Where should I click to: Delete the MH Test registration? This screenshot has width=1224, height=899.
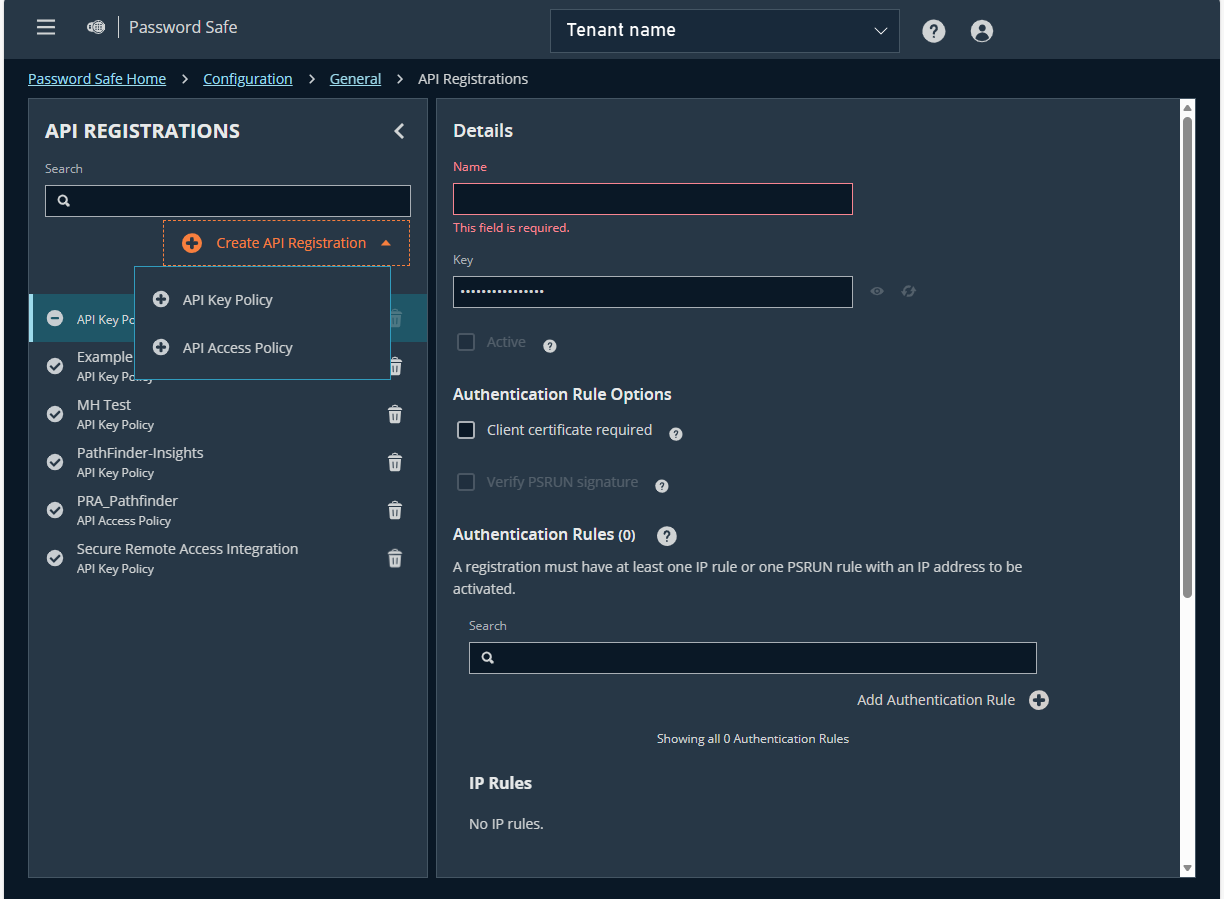click(395, 414)
